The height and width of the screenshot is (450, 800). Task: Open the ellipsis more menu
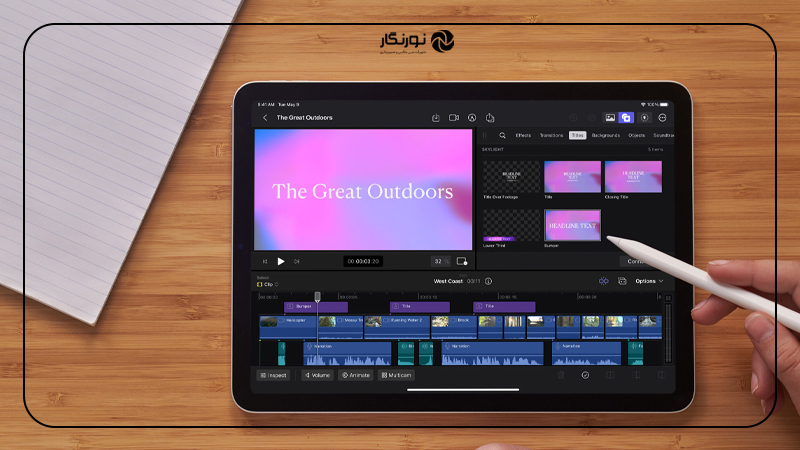[x=662, y=118]
